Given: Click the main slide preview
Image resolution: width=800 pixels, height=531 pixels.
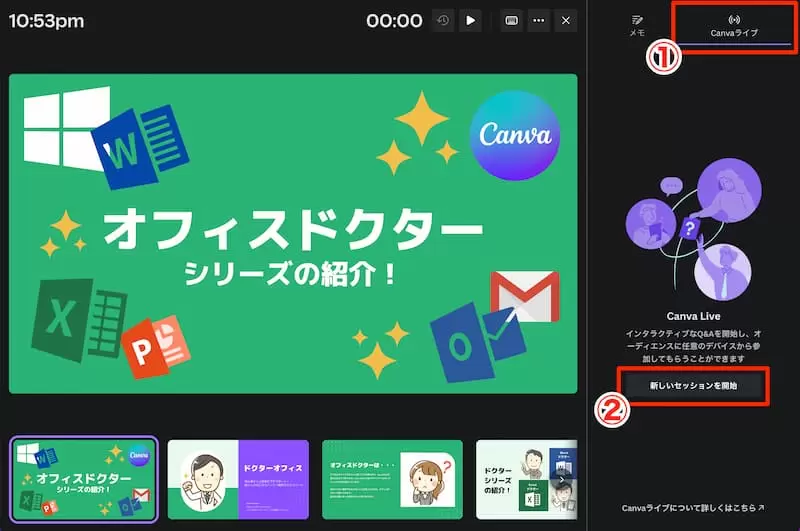Looking at the screenshot, I should [x=293, y=234].
